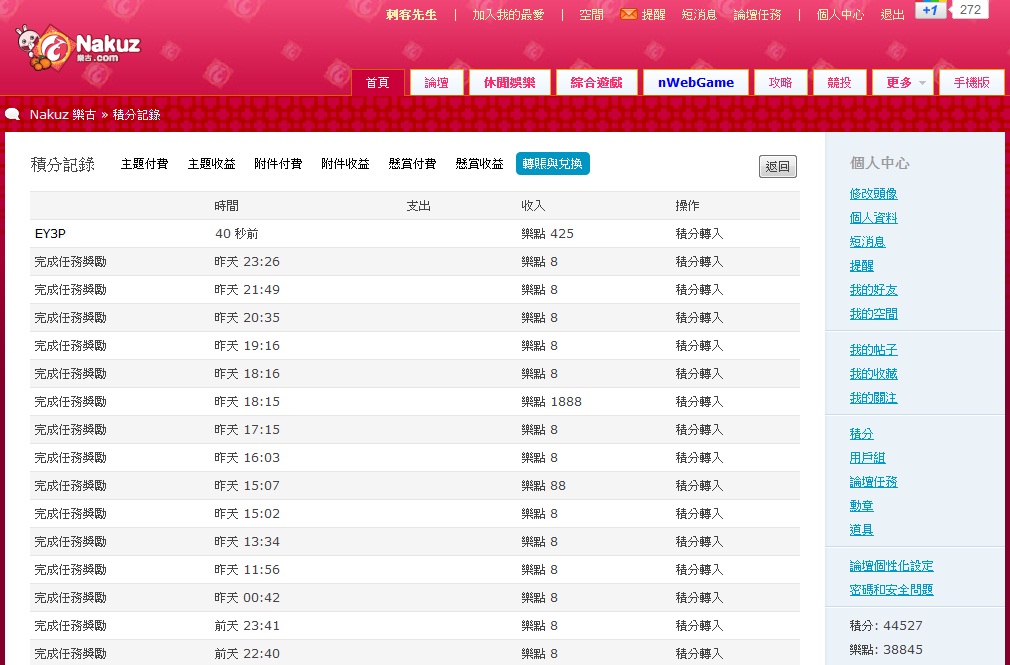Click 樂點: 38845 in sidebar
The image size is (1010, 665).
point(886,650)
